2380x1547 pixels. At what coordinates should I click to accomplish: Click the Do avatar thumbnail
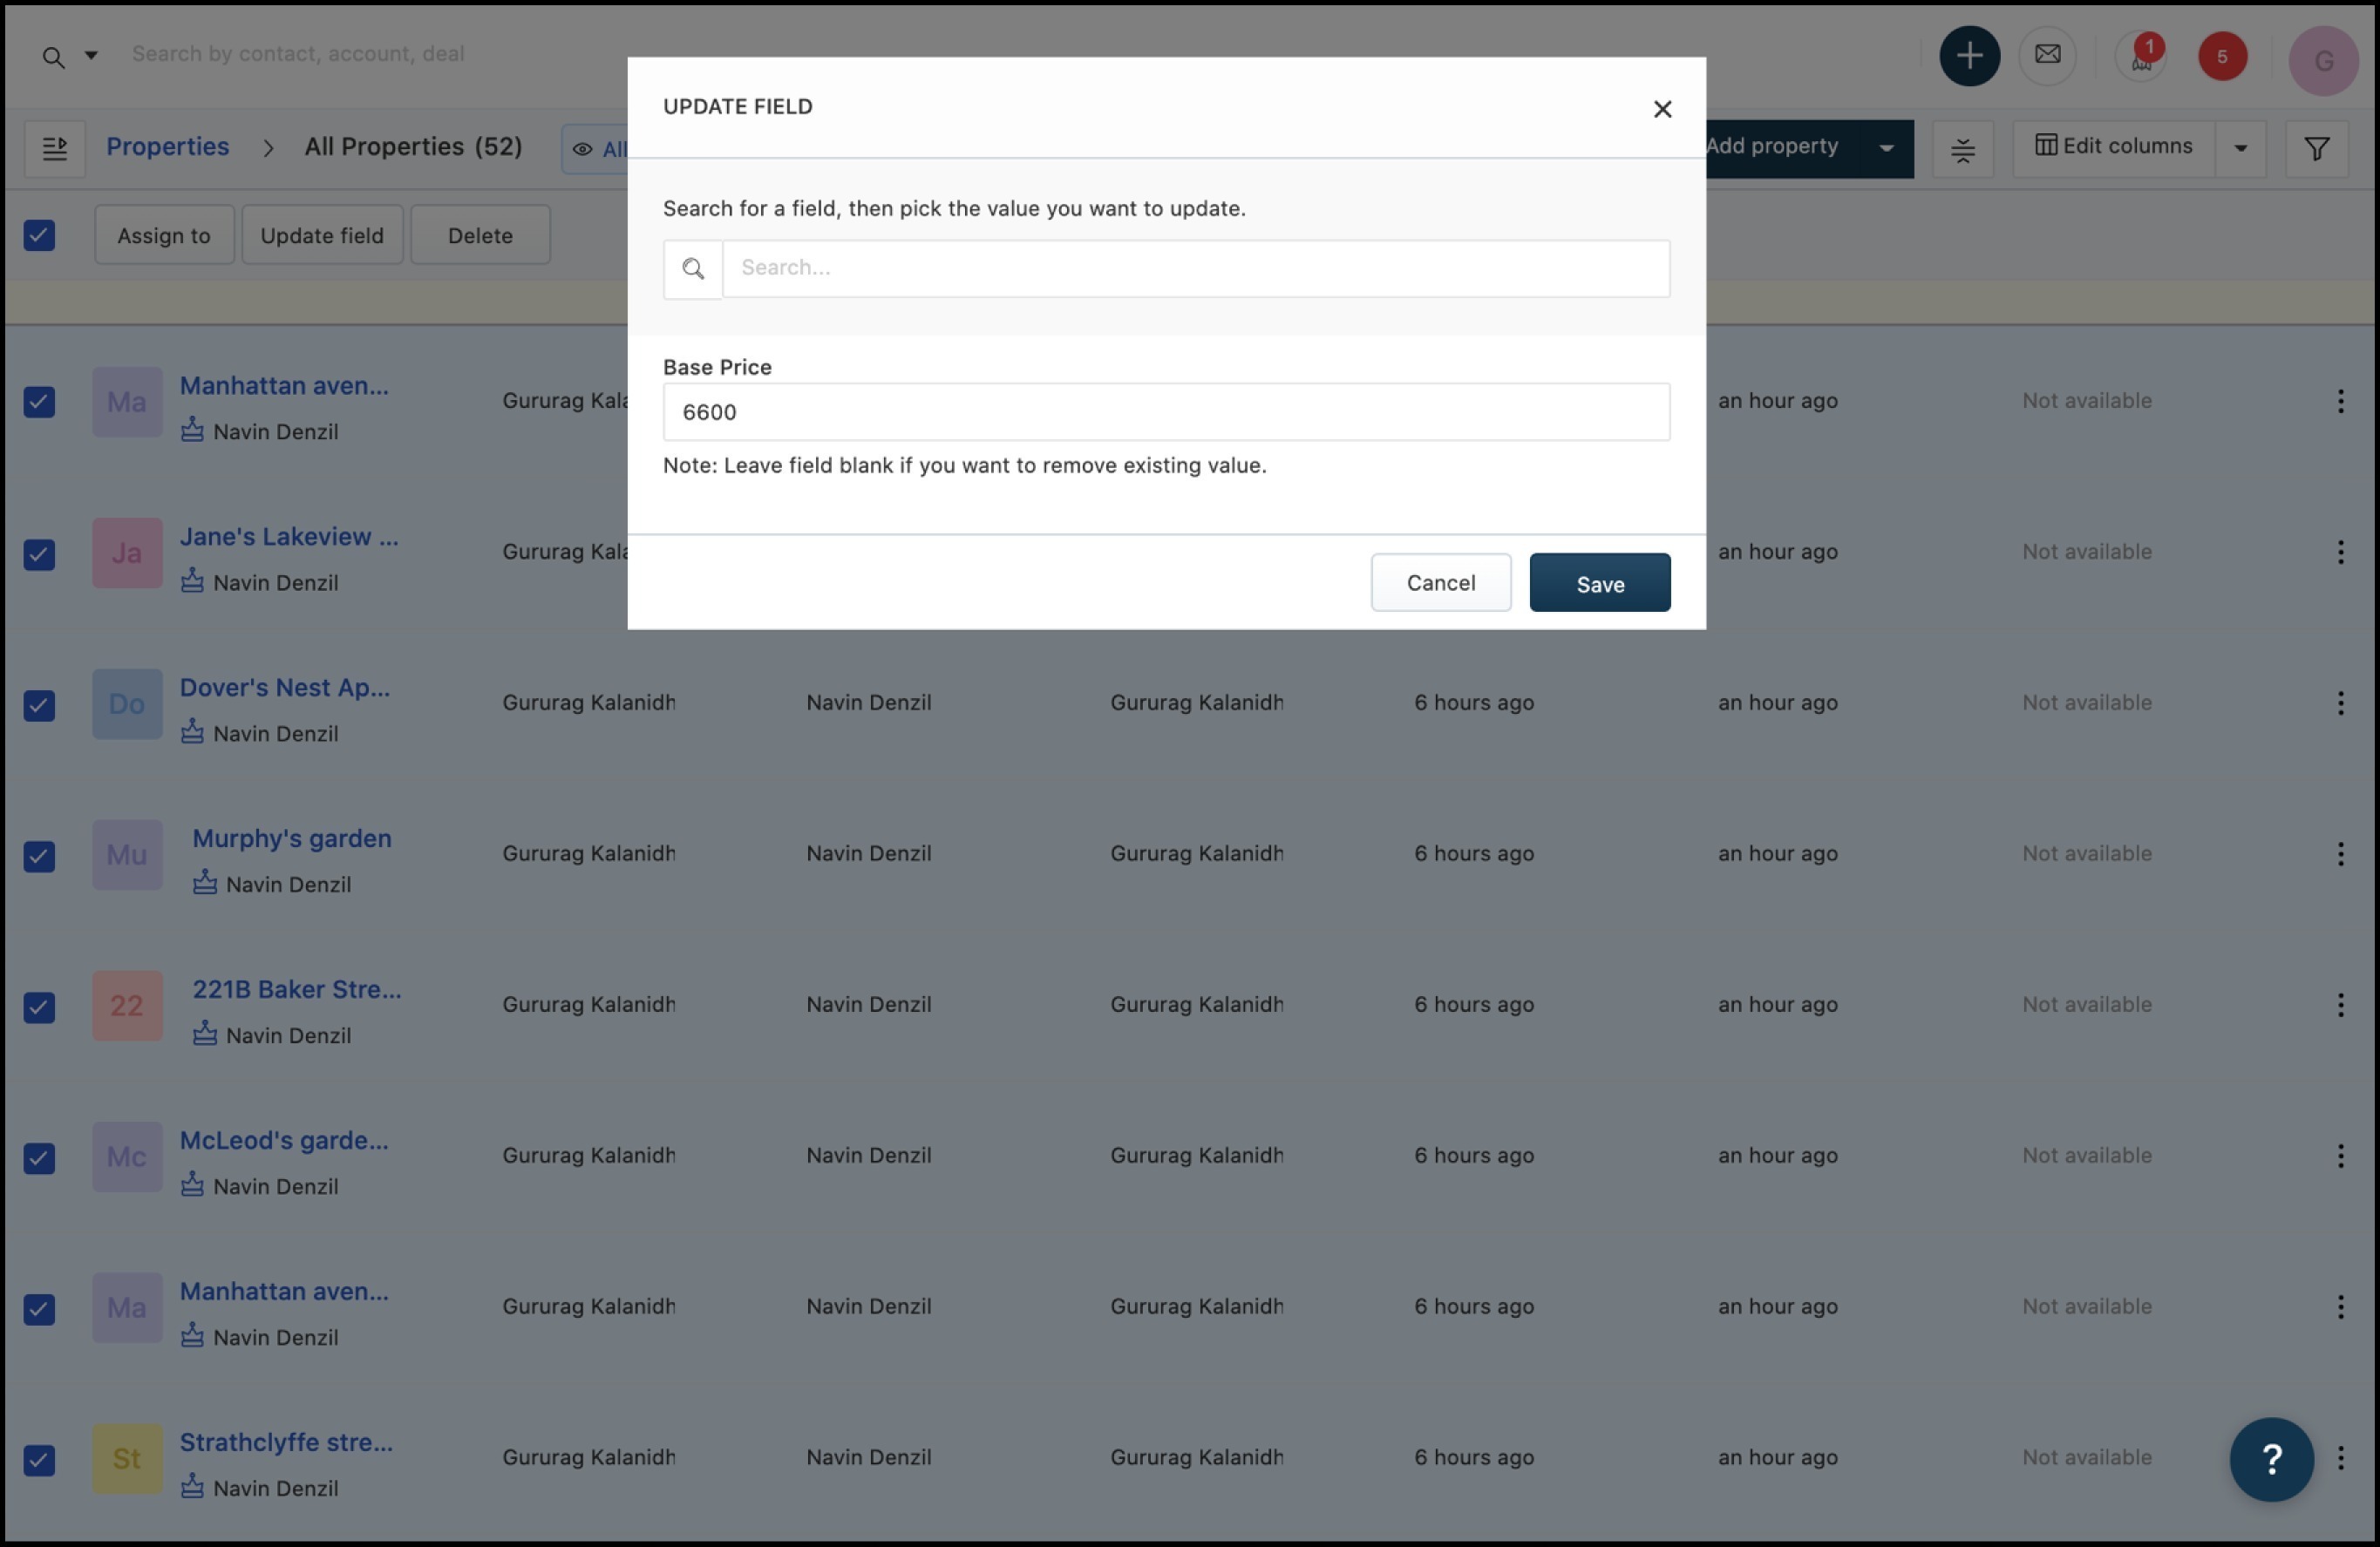(127, 704)
